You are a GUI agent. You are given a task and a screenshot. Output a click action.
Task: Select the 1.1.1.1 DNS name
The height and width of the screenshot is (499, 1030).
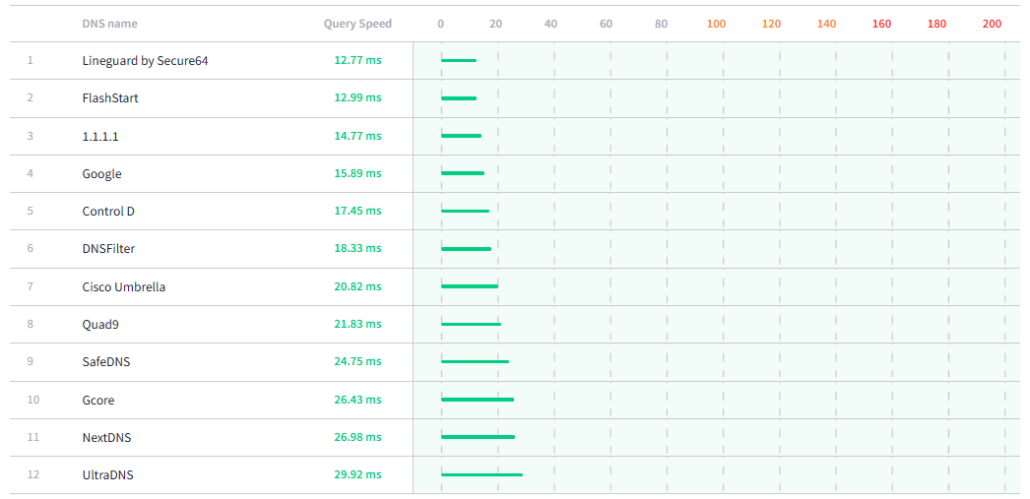coord(101,136)
